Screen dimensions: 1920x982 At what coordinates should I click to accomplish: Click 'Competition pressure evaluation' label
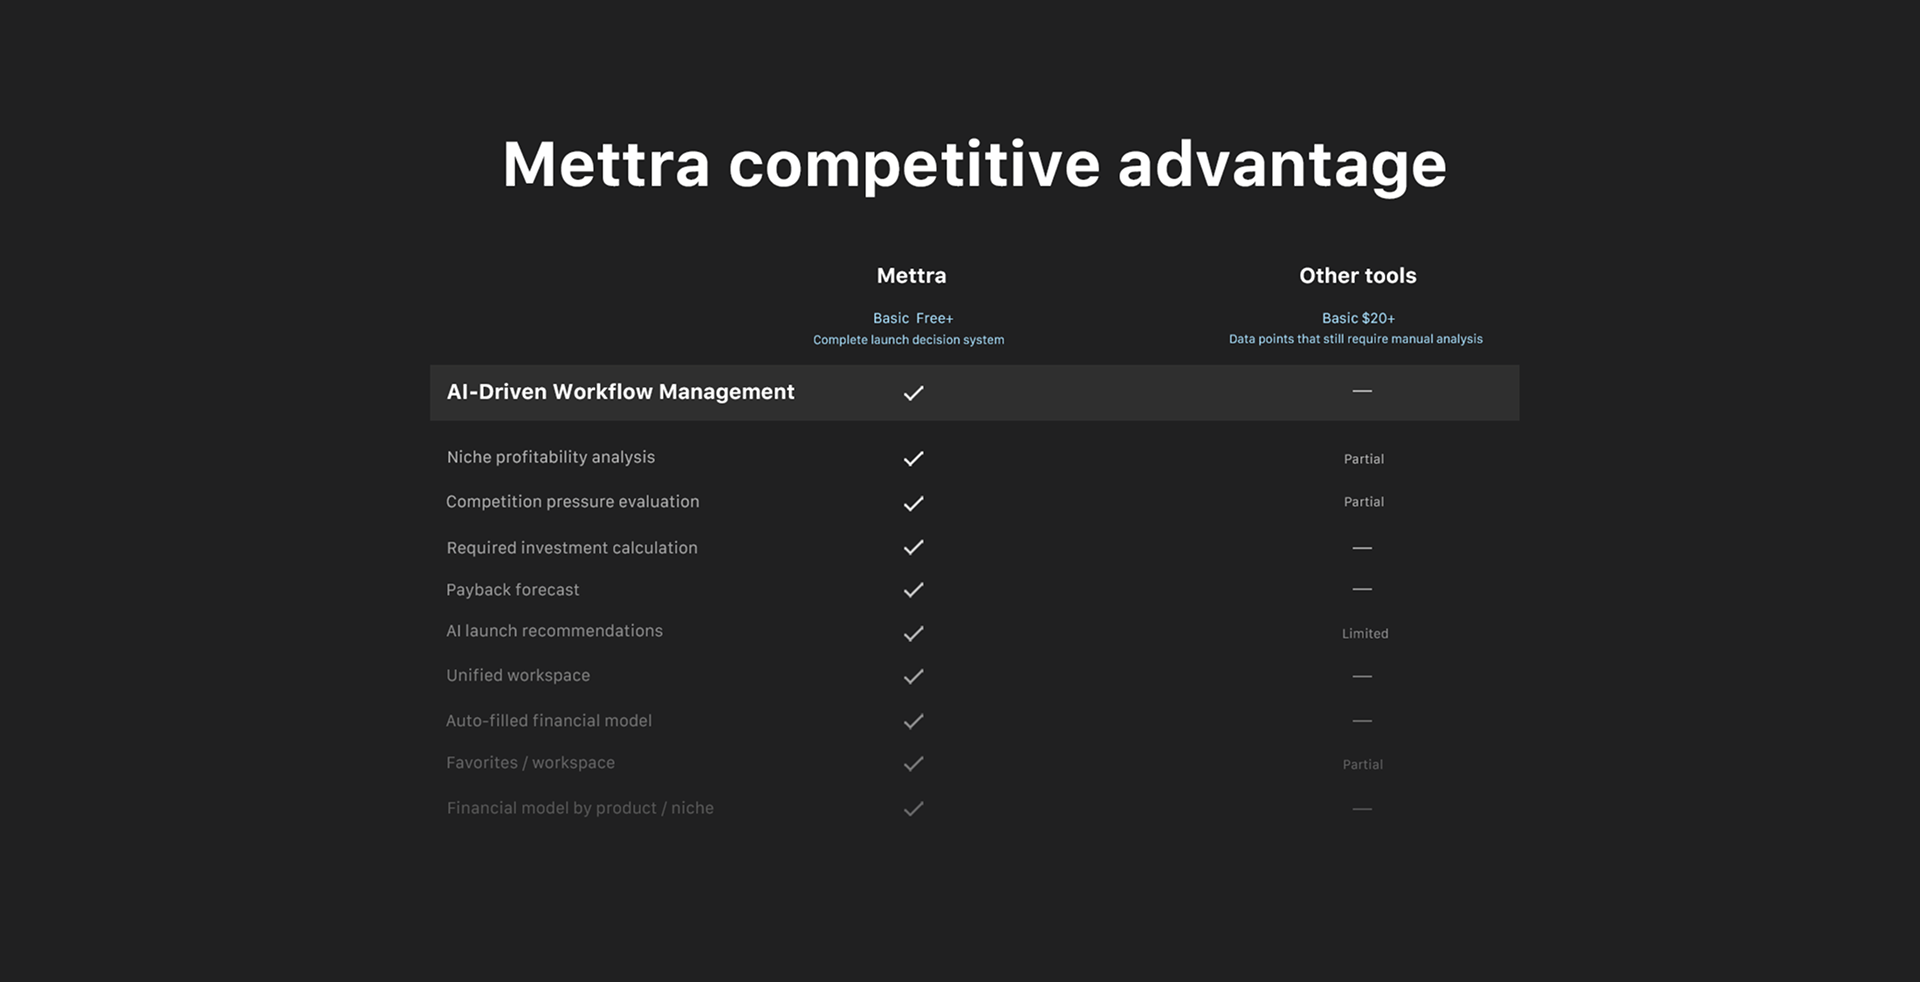click(573, 502)
